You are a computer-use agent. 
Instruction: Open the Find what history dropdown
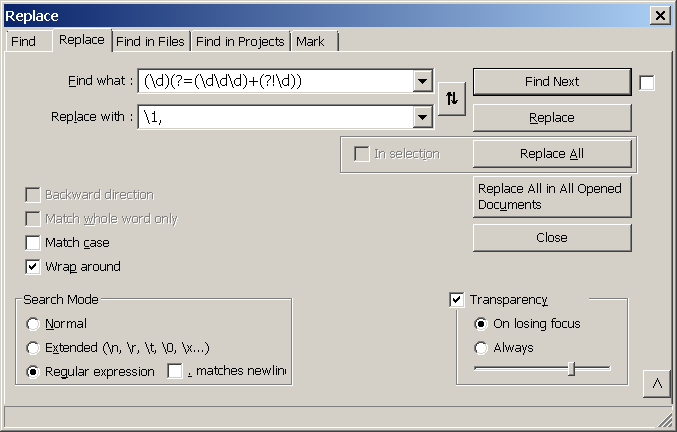point(422,81)
